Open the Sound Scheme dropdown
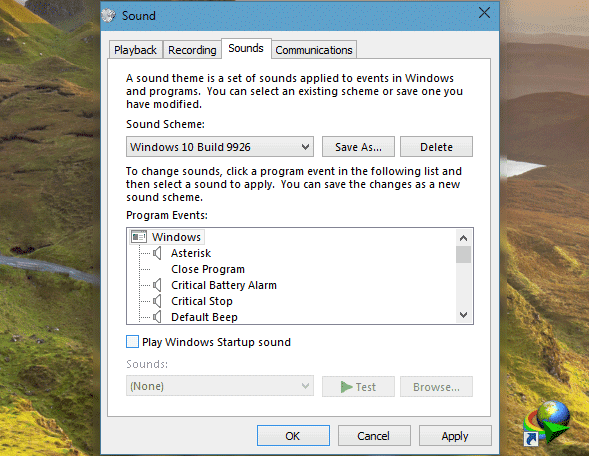589x456 pixels. (220, 146)
